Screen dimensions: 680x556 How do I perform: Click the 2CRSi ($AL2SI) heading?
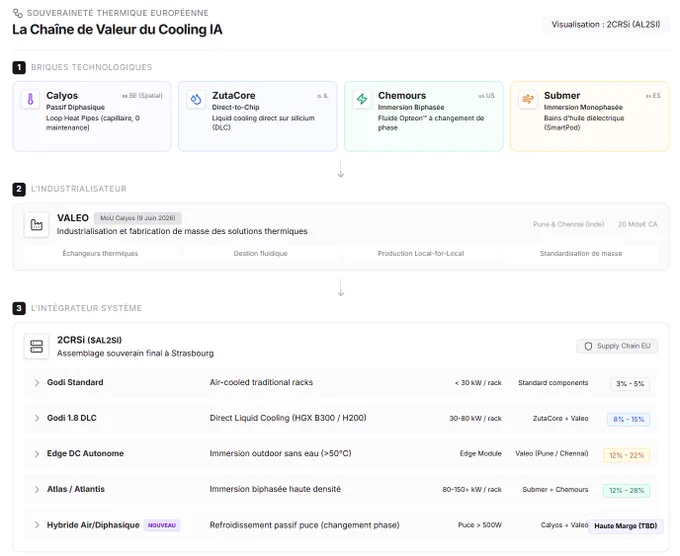tap(89, 340)
